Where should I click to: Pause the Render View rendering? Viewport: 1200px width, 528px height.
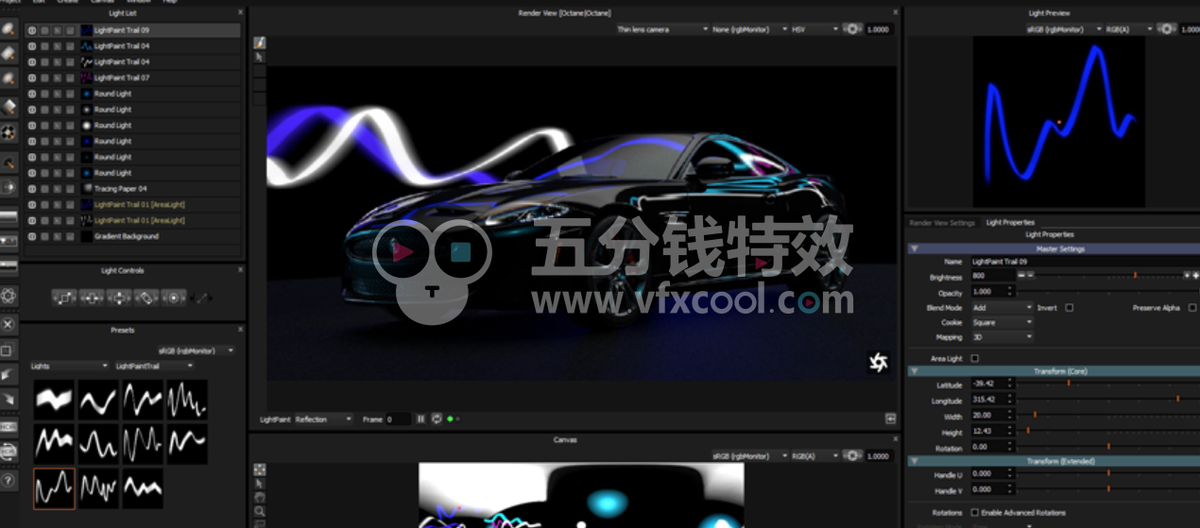point(421,419)
